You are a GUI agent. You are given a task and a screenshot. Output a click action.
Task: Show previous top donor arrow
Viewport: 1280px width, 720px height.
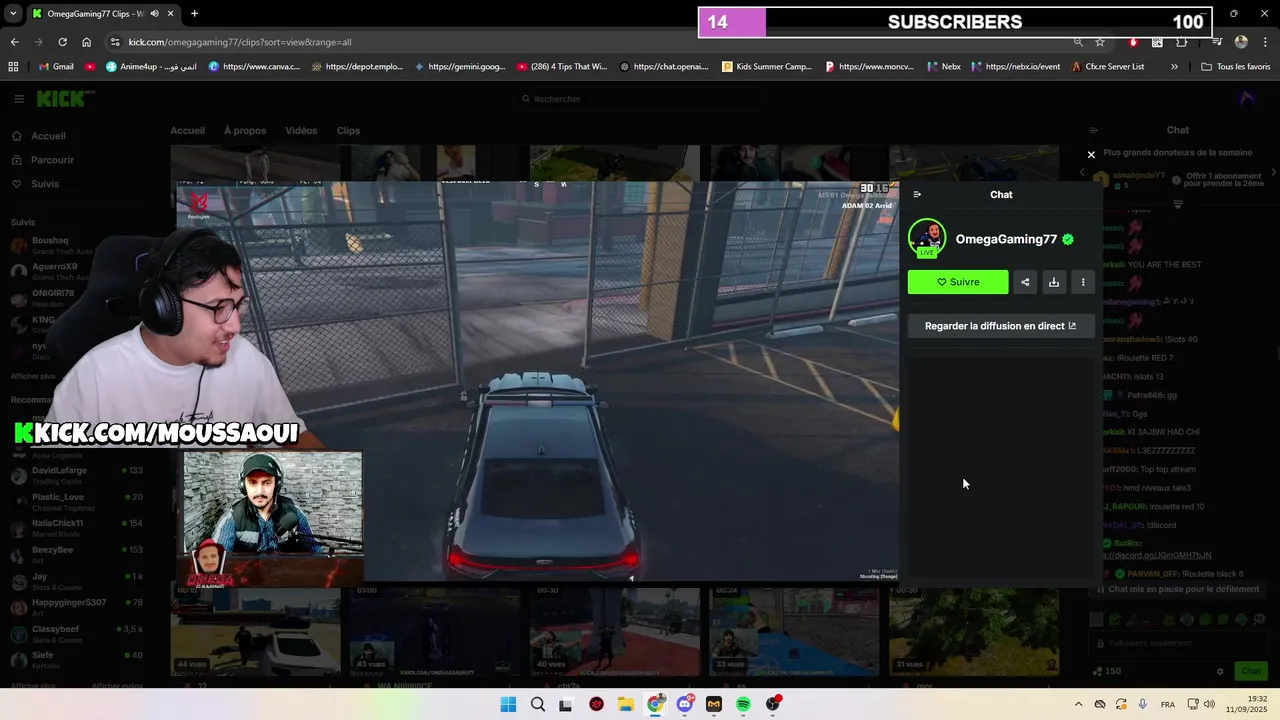point(1082,172)
